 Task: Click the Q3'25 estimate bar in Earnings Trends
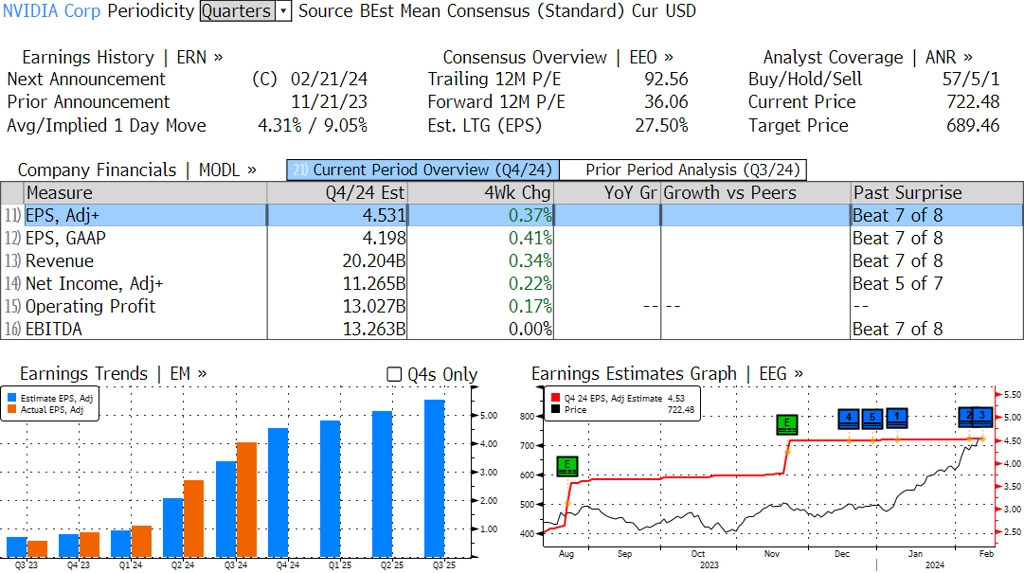tap(434, 478)
